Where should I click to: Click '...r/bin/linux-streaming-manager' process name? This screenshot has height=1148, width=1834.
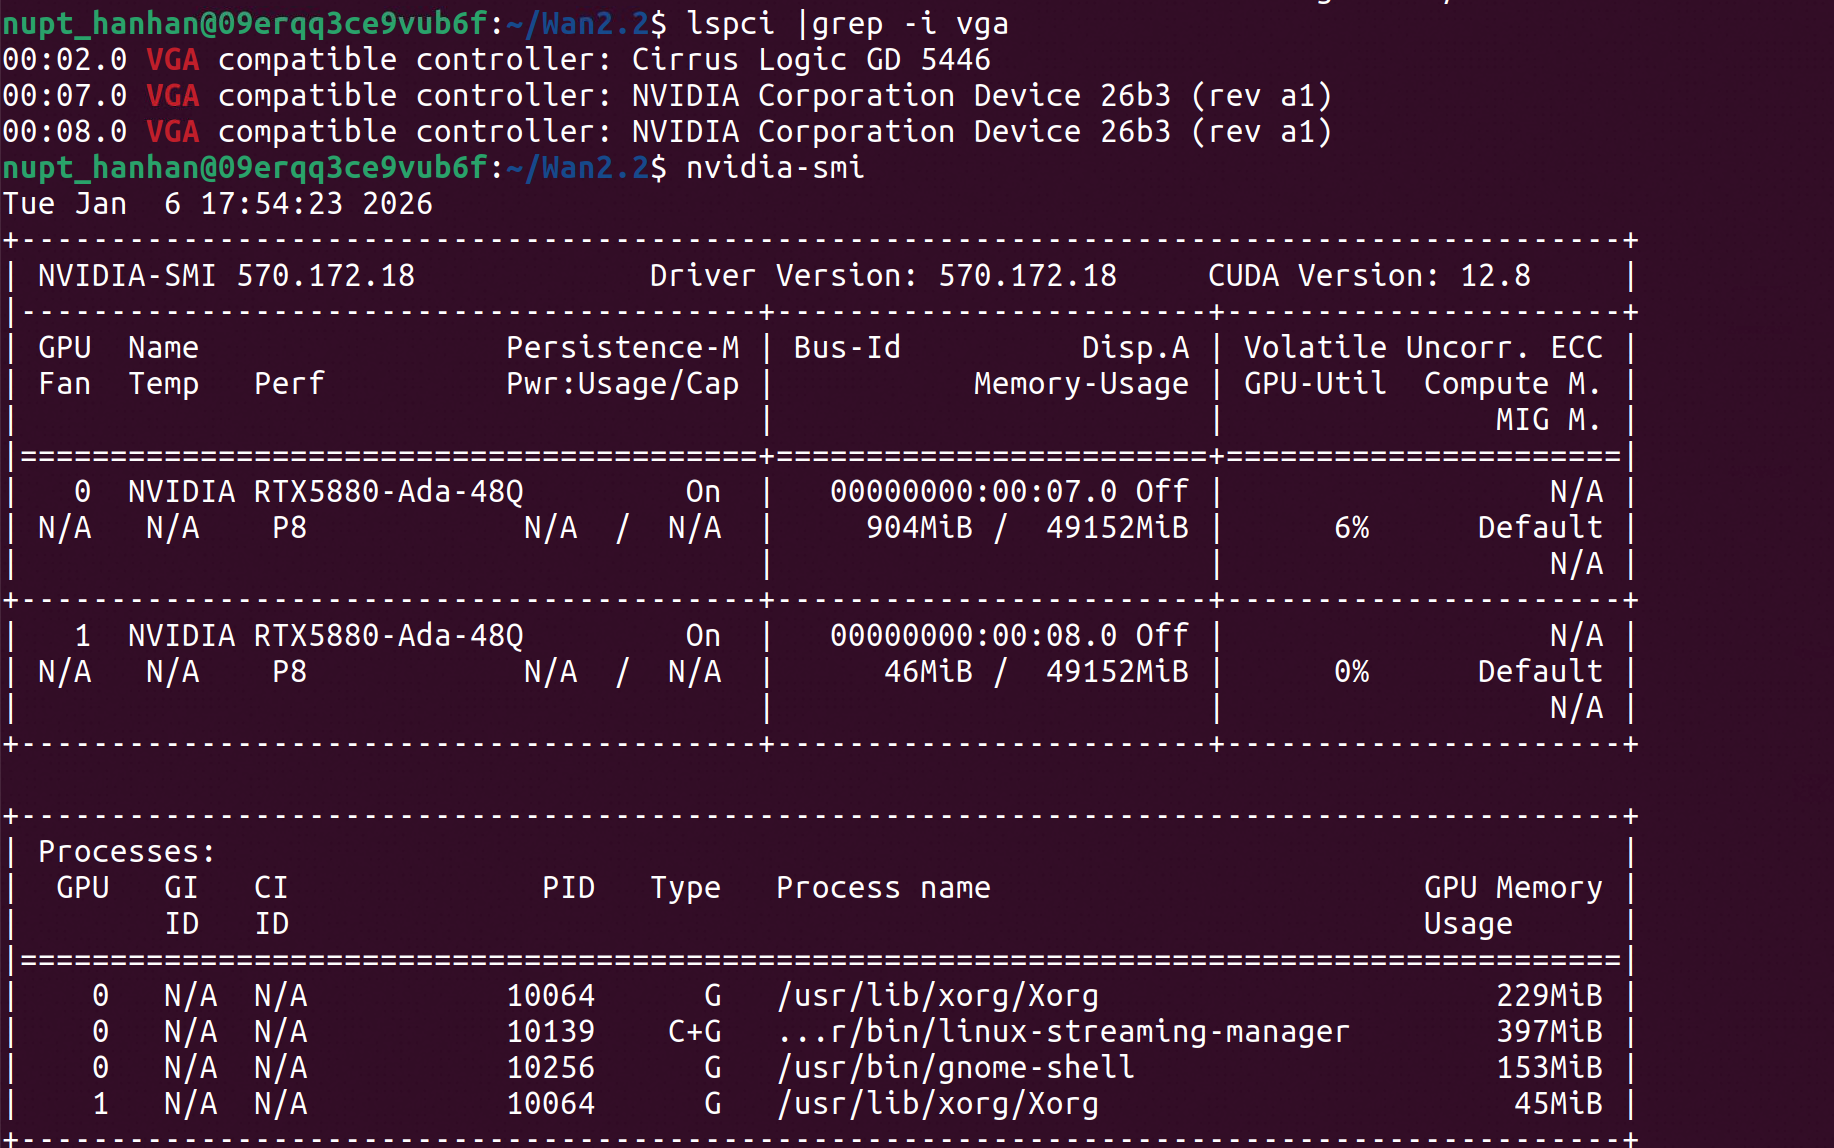coord(1063,1031)
